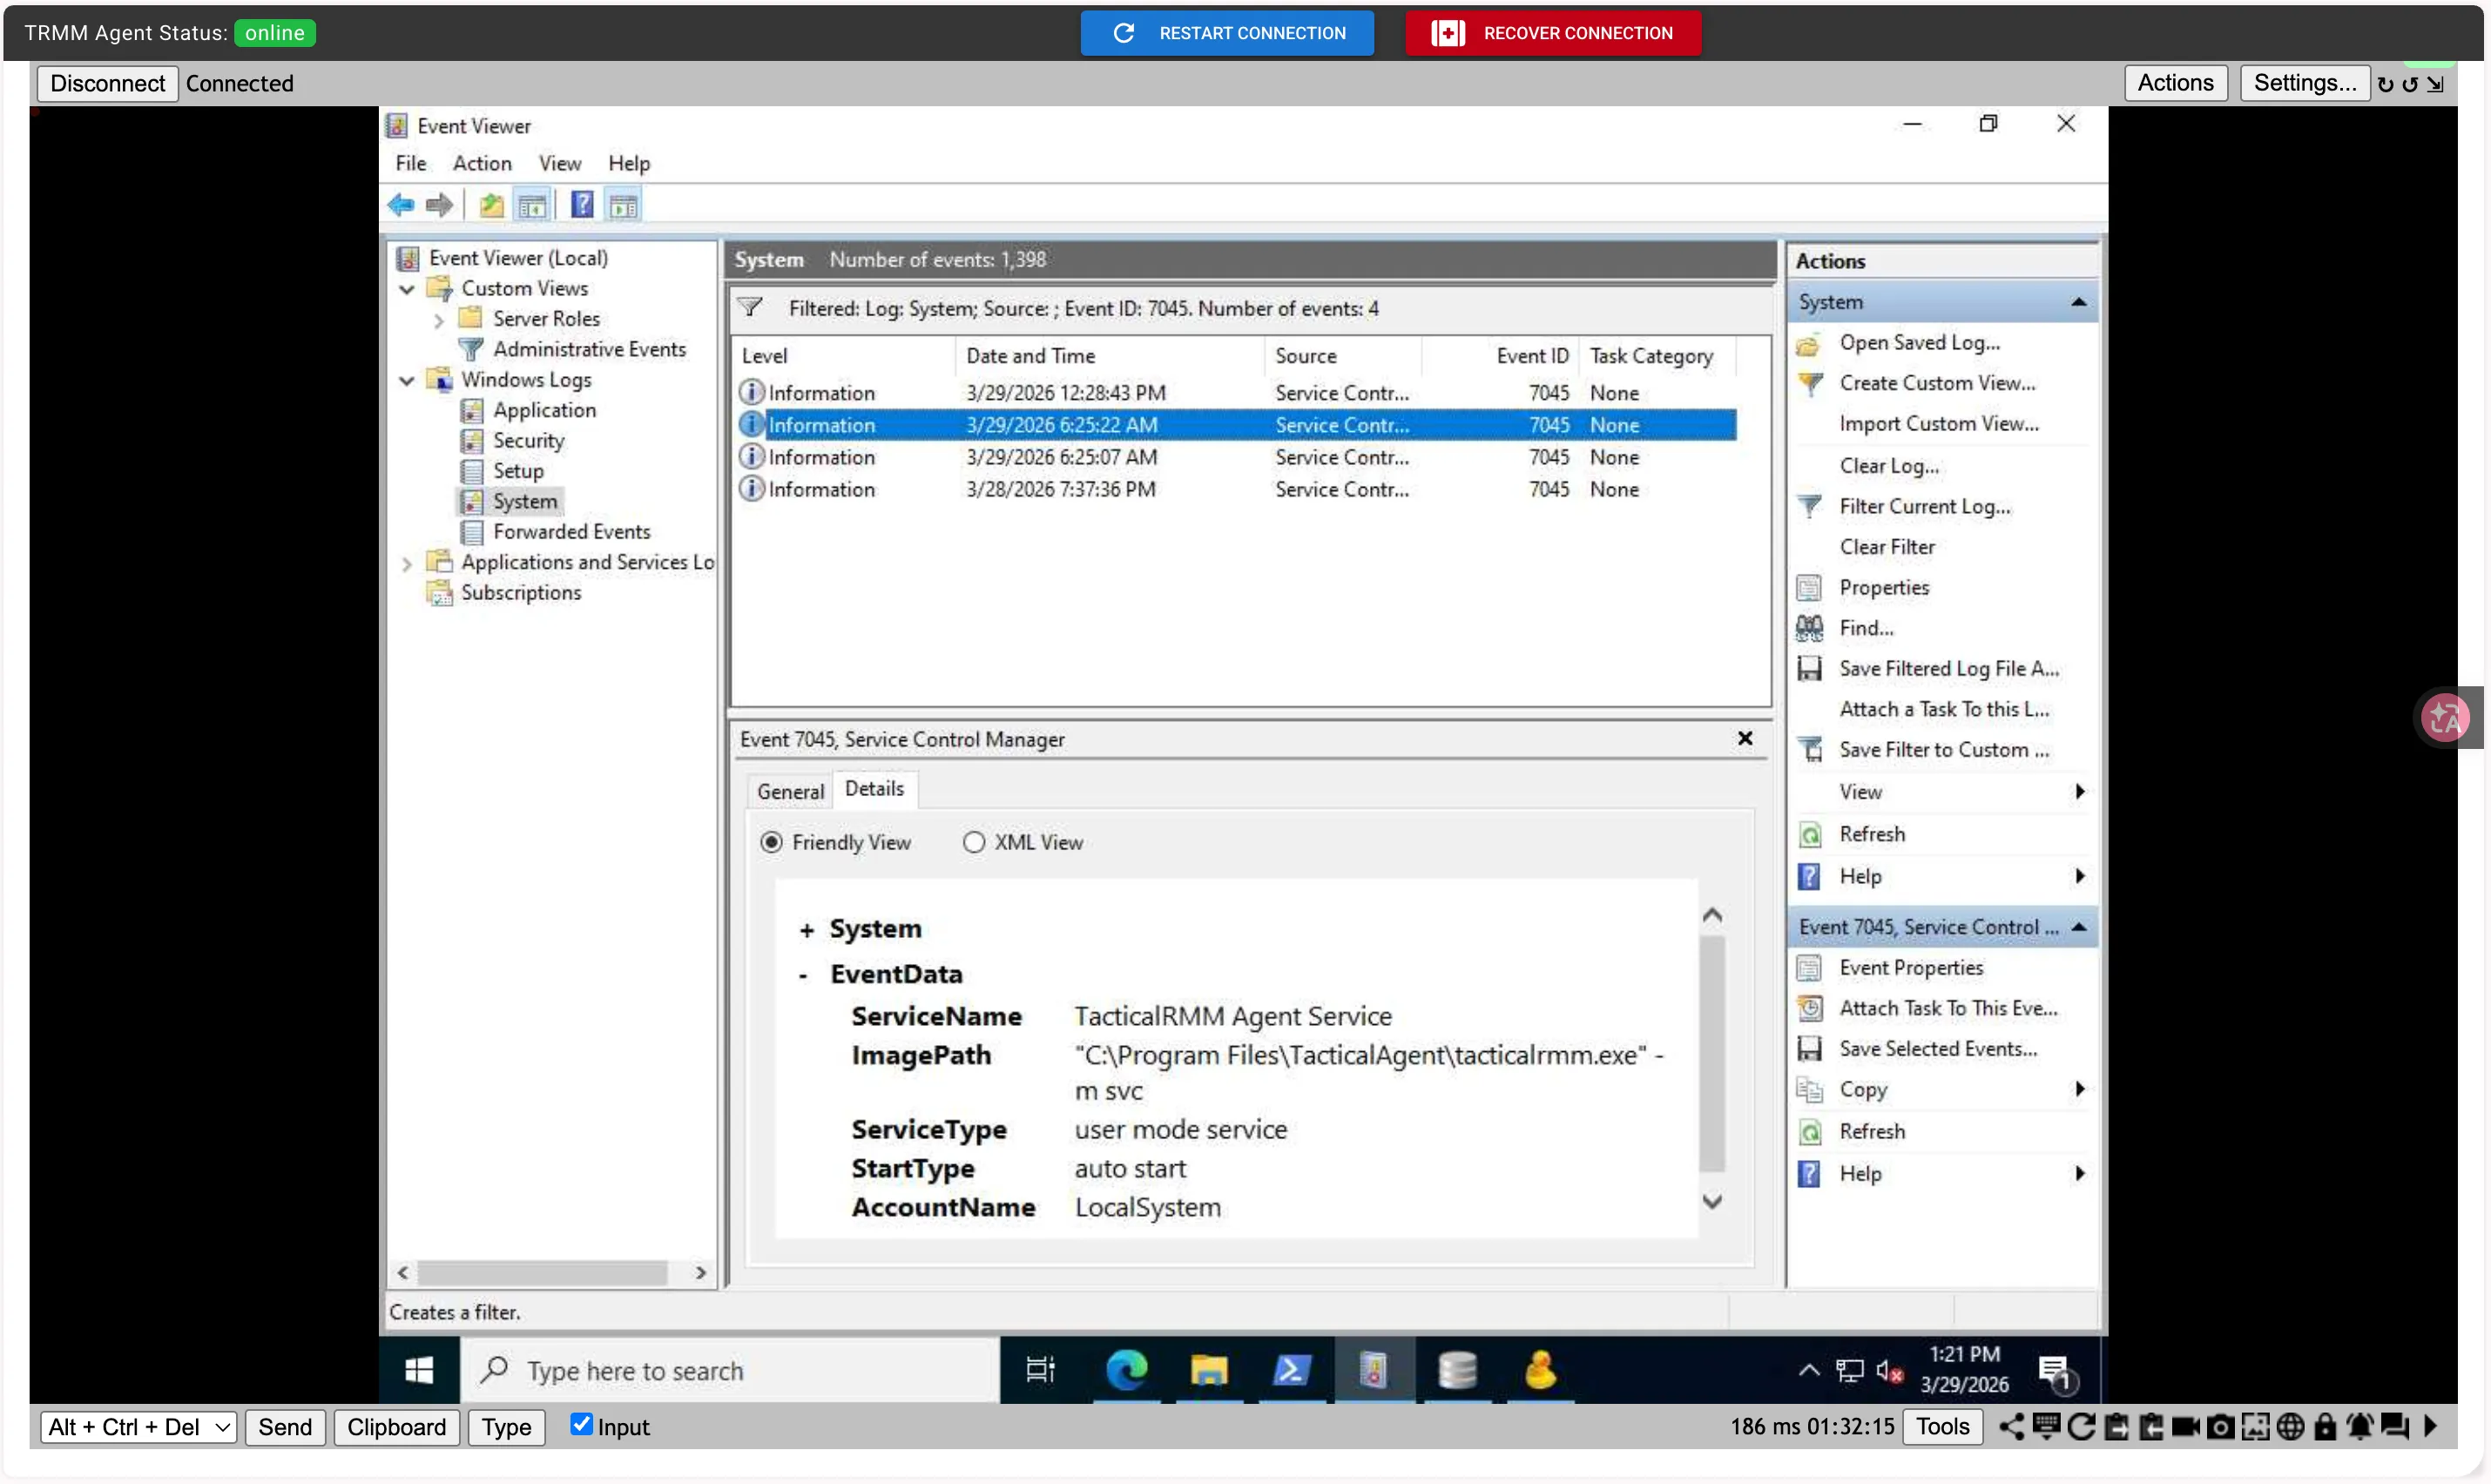This screenshot has height=1484, width=2491.
Task: Click the yellow duck icon in taskbar
Action: point(1540,1370)
